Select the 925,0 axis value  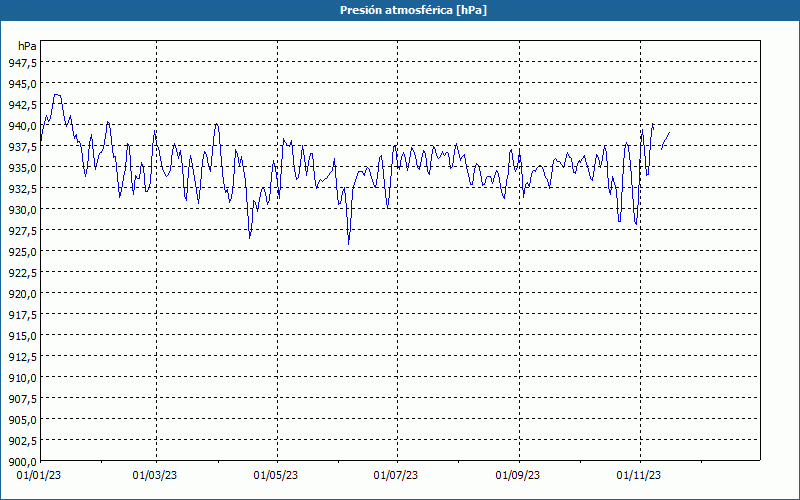coord(22,252)
